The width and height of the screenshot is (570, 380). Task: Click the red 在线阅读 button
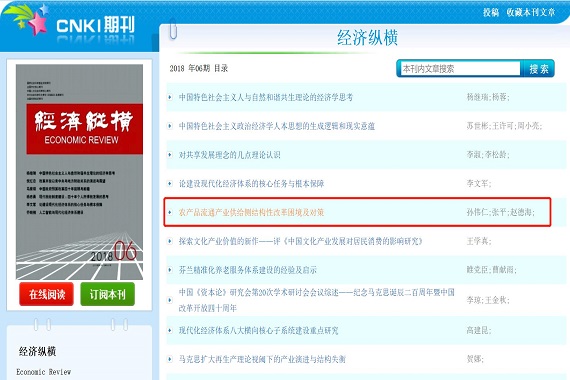coord(47,294)
